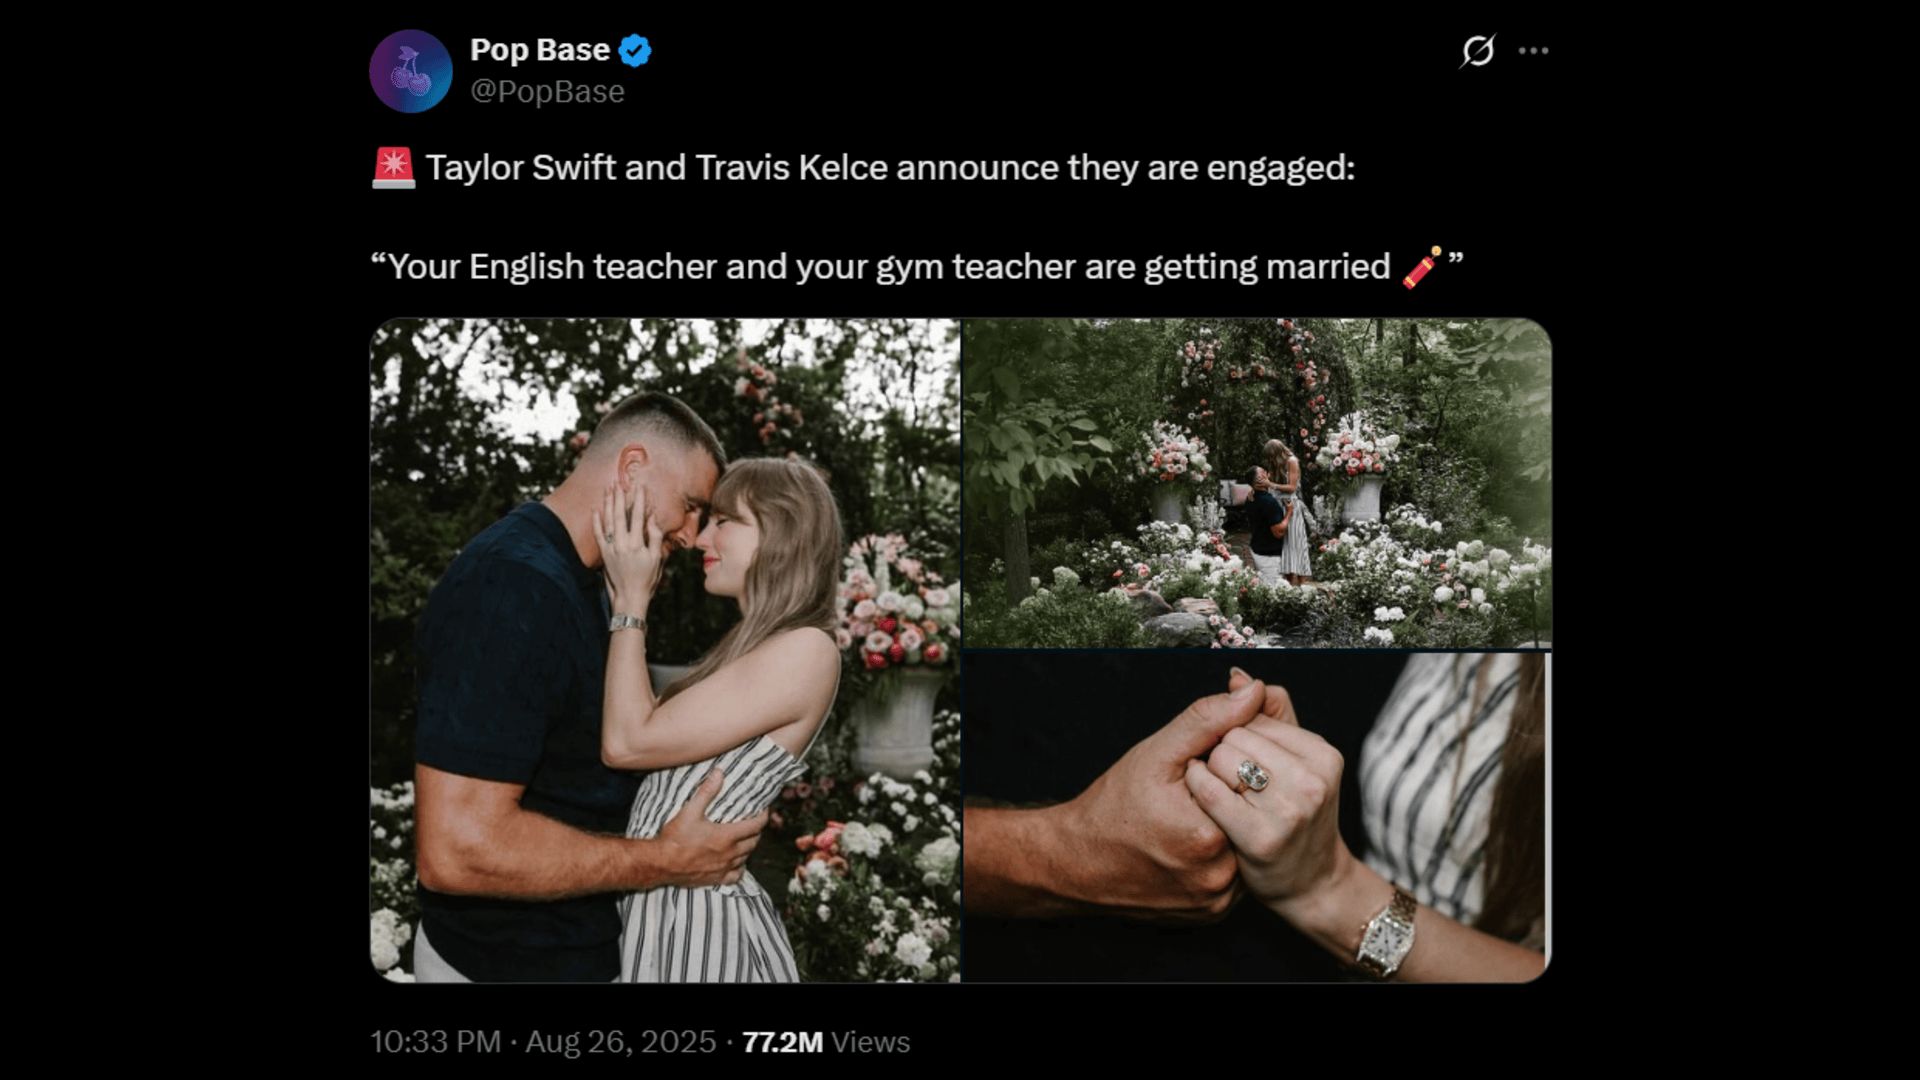Open the Pop Base display name

point(540,50)
